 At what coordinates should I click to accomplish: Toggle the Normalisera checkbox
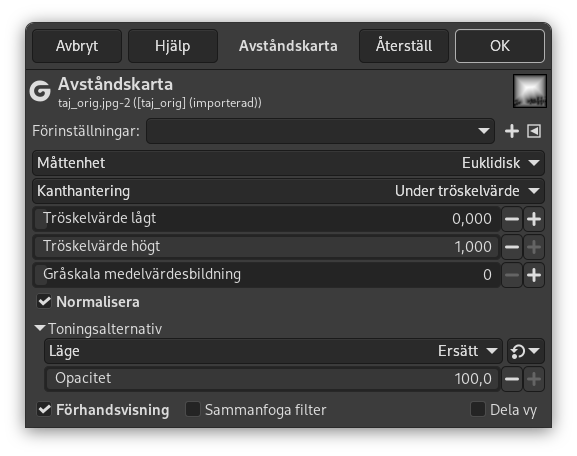[x=44, y=302]
